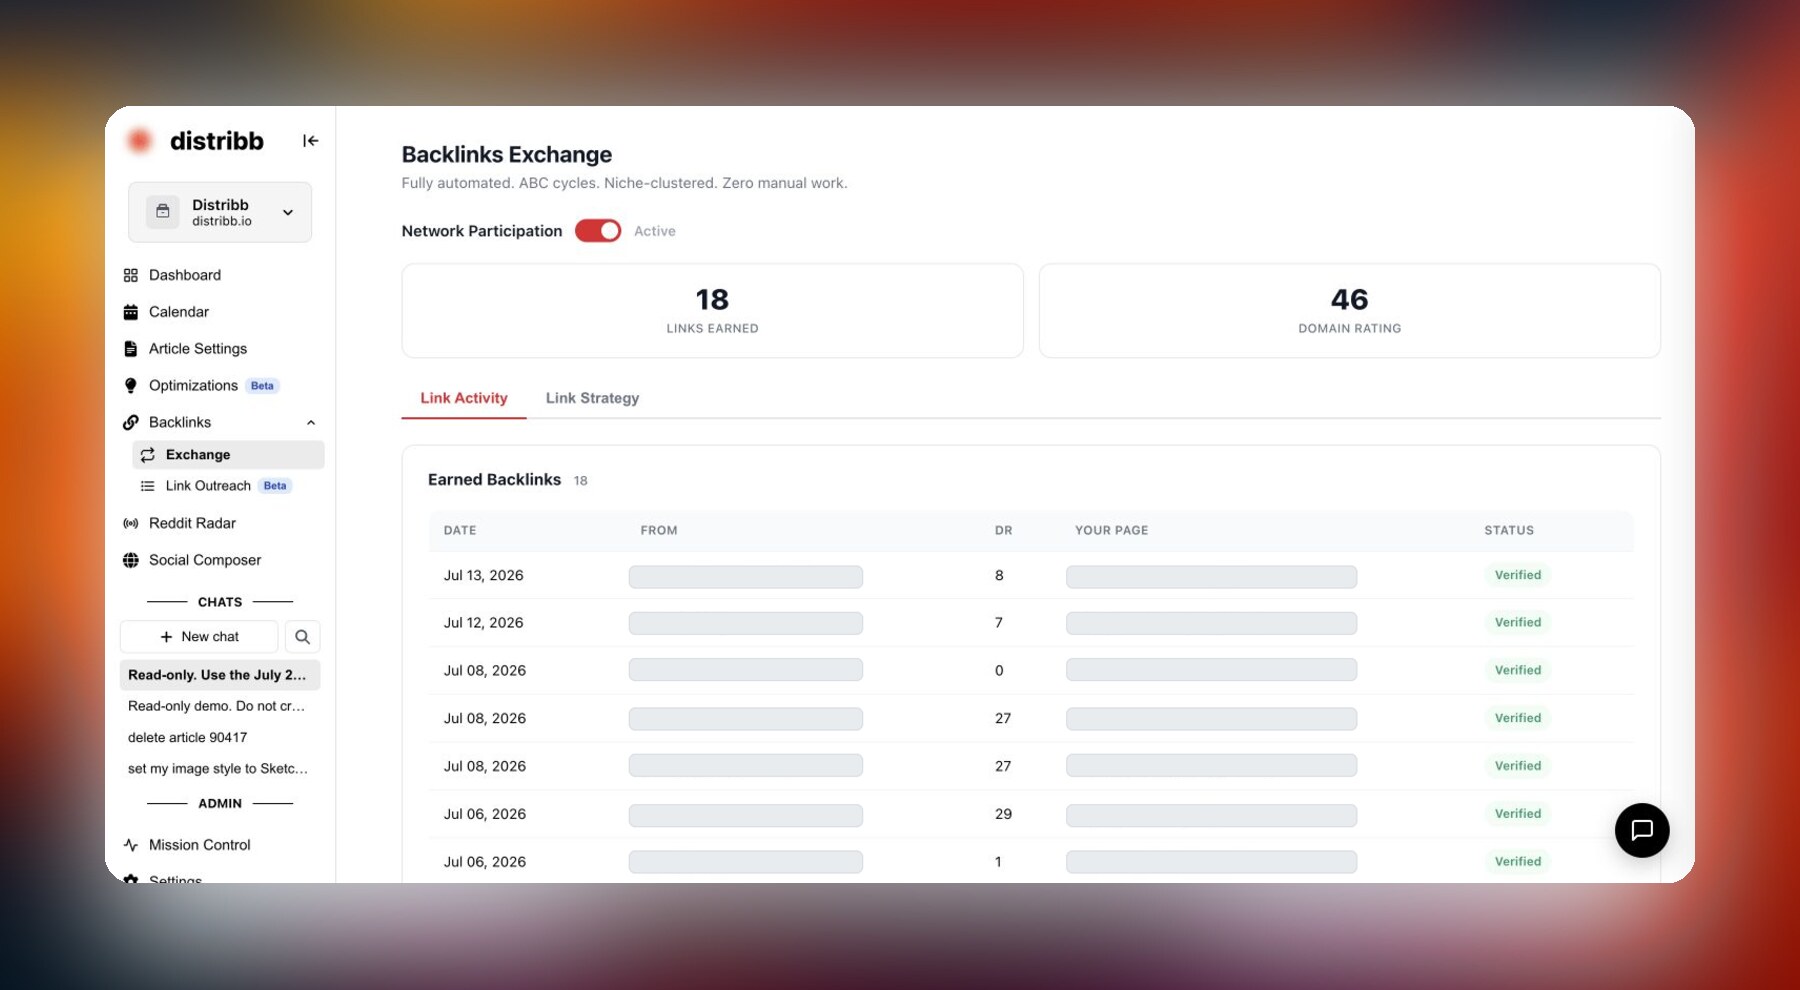
Task: Click the Backlinks chain-link icon
Action: click(x=131, y=422)
